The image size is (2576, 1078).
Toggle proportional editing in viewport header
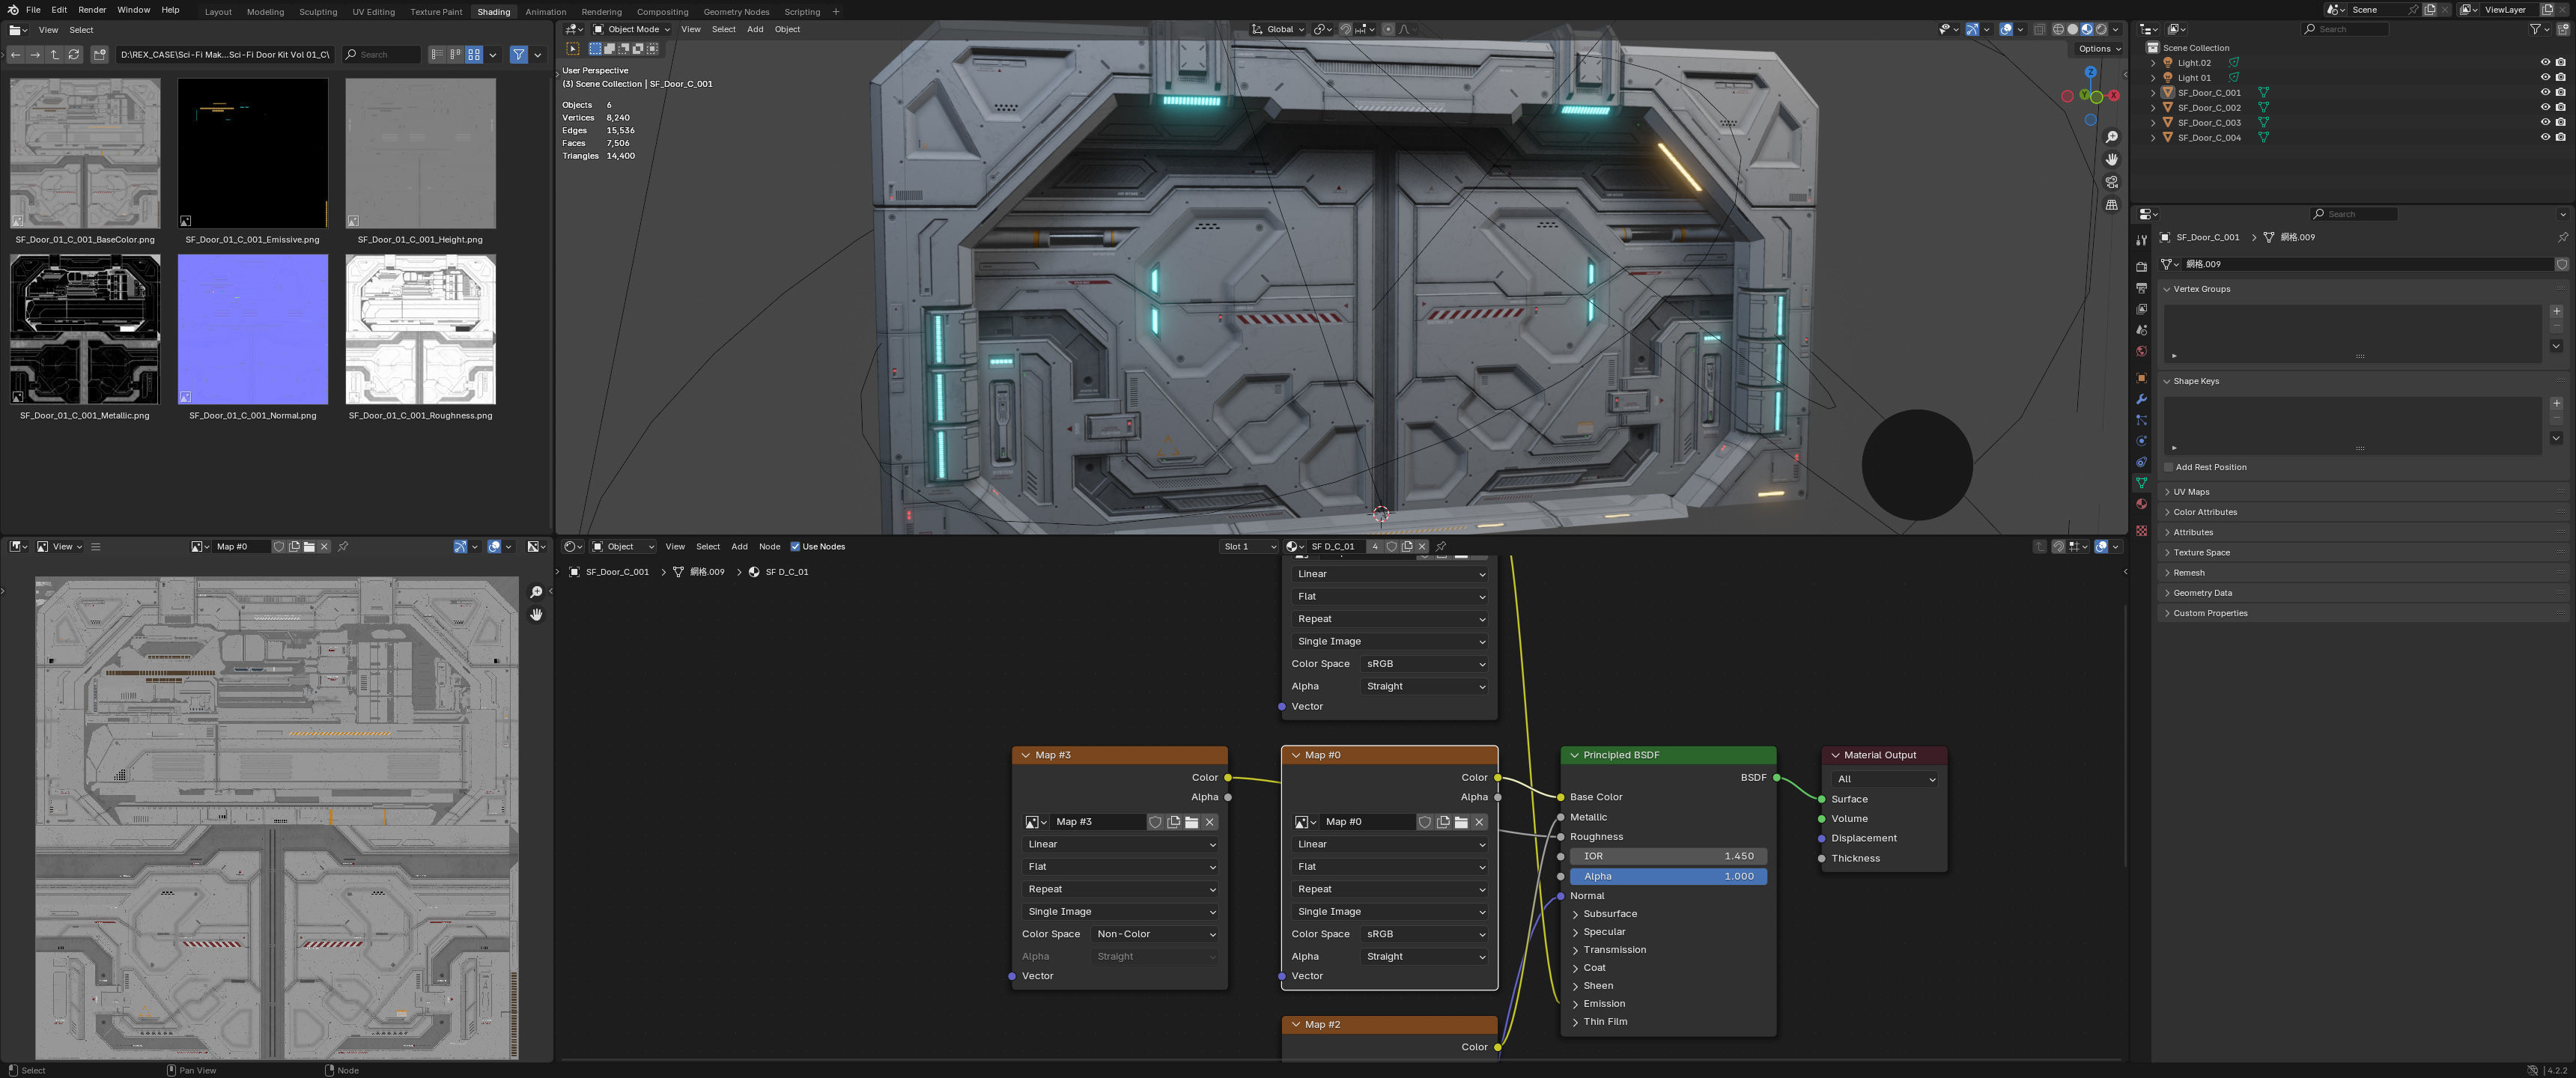click(x=1388, y=29)
